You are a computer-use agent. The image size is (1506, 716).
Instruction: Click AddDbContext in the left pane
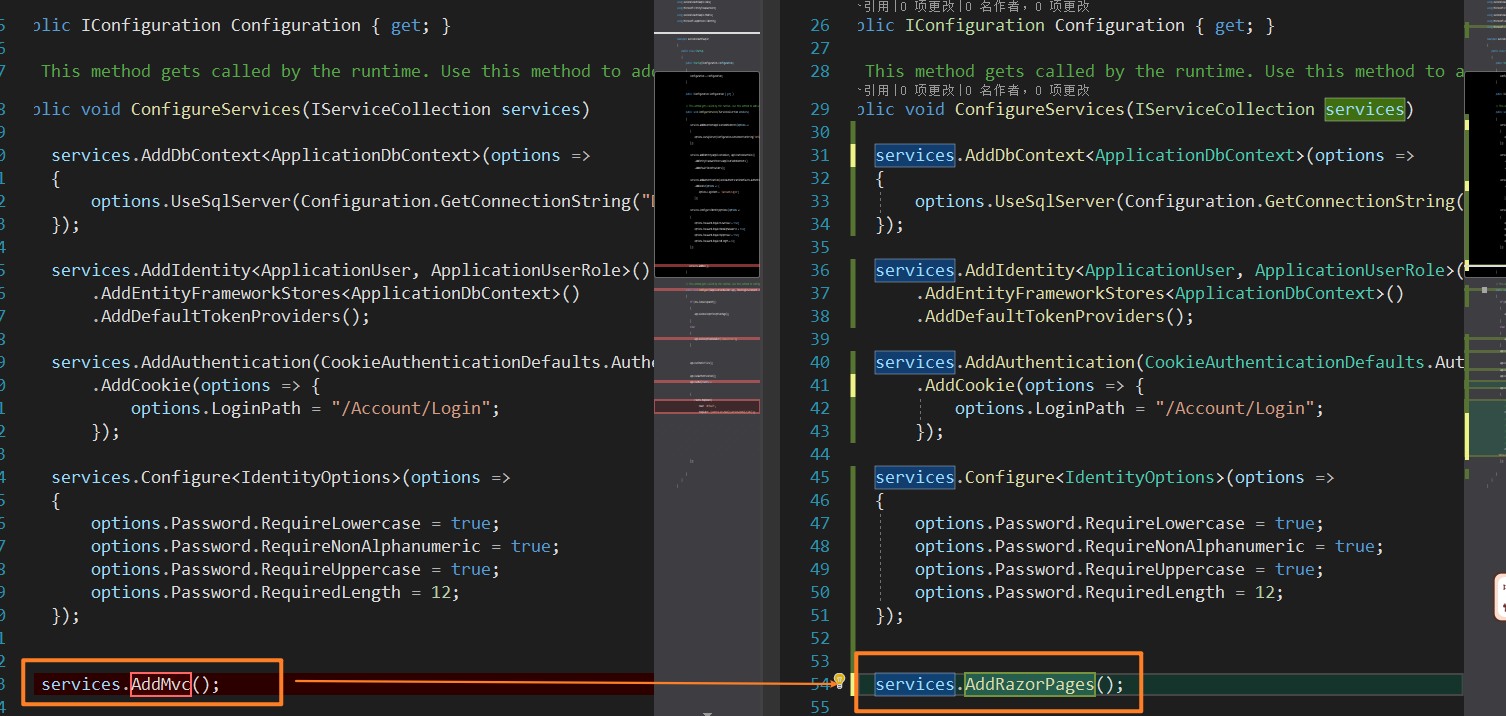201,155
